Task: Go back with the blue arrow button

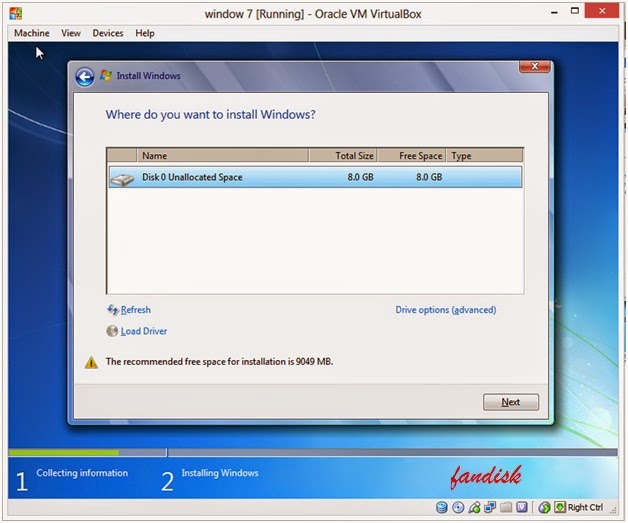Action: coord(85,76)
